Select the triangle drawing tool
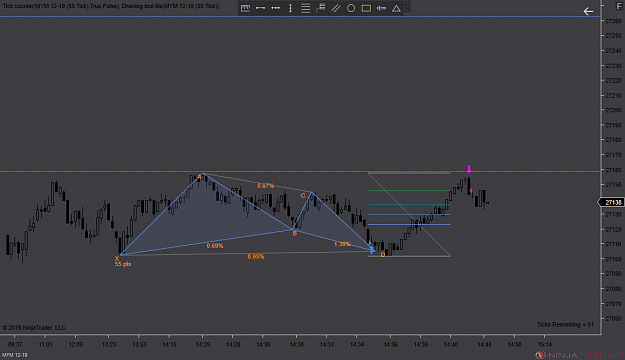 coord(396,8)
